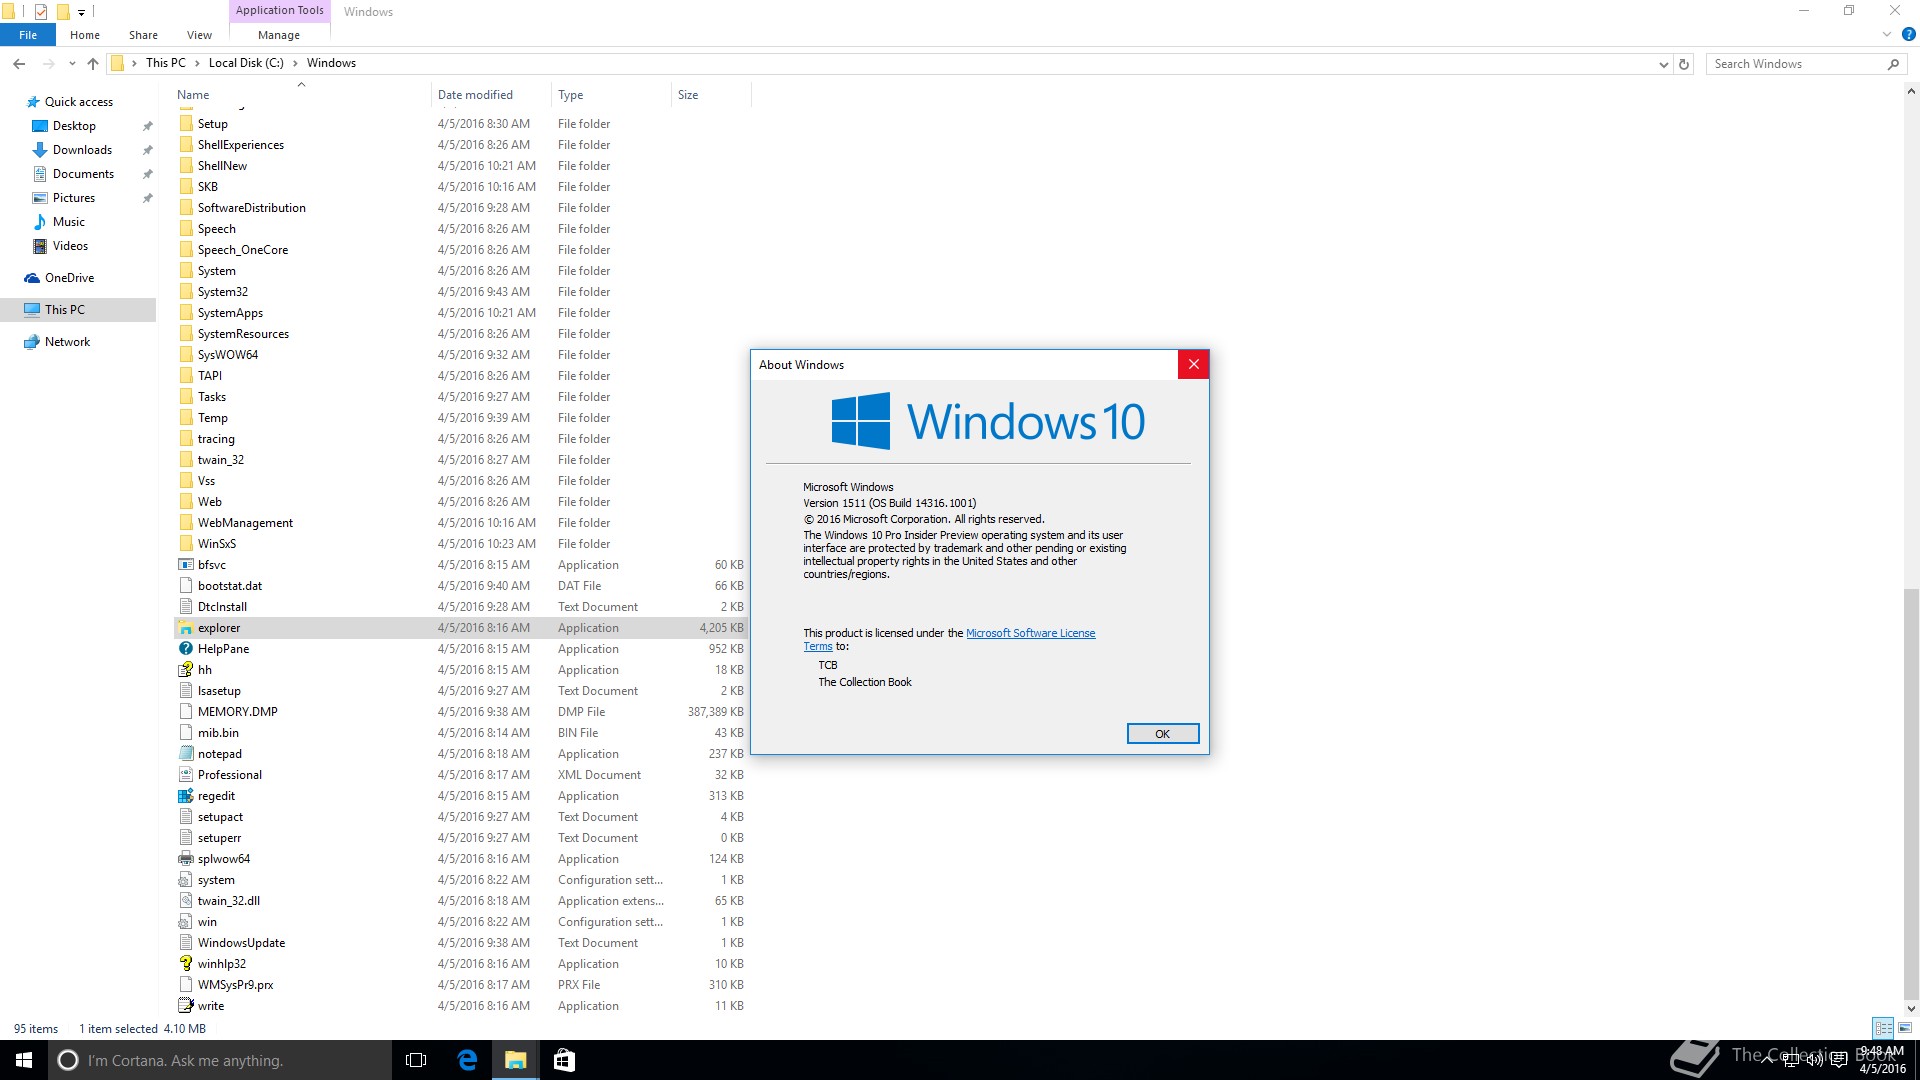Viewport: 1920px width, 1080px height.
Task: Open the File tab
Action: click(28, 35)
